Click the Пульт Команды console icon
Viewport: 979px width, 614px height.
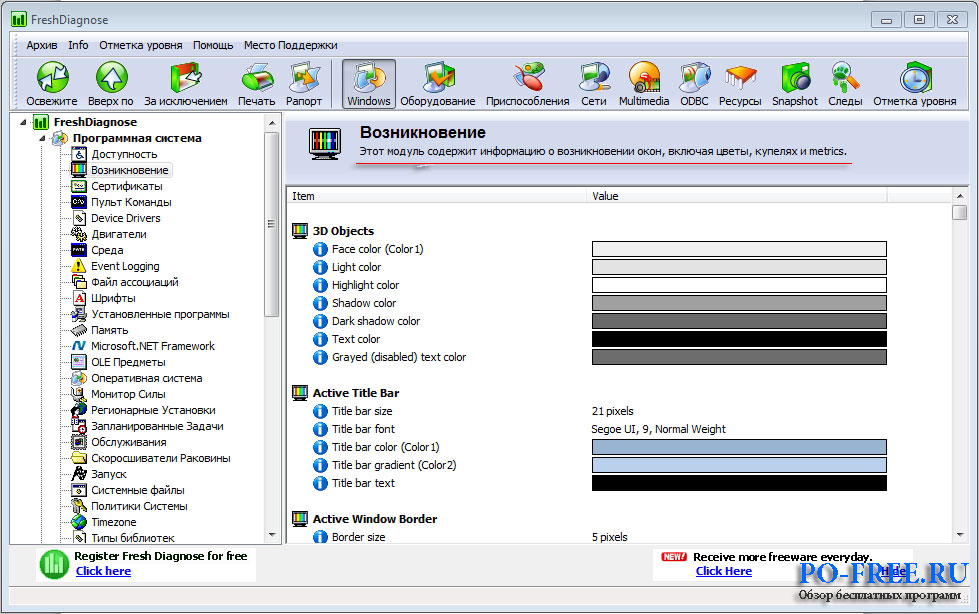79,202
